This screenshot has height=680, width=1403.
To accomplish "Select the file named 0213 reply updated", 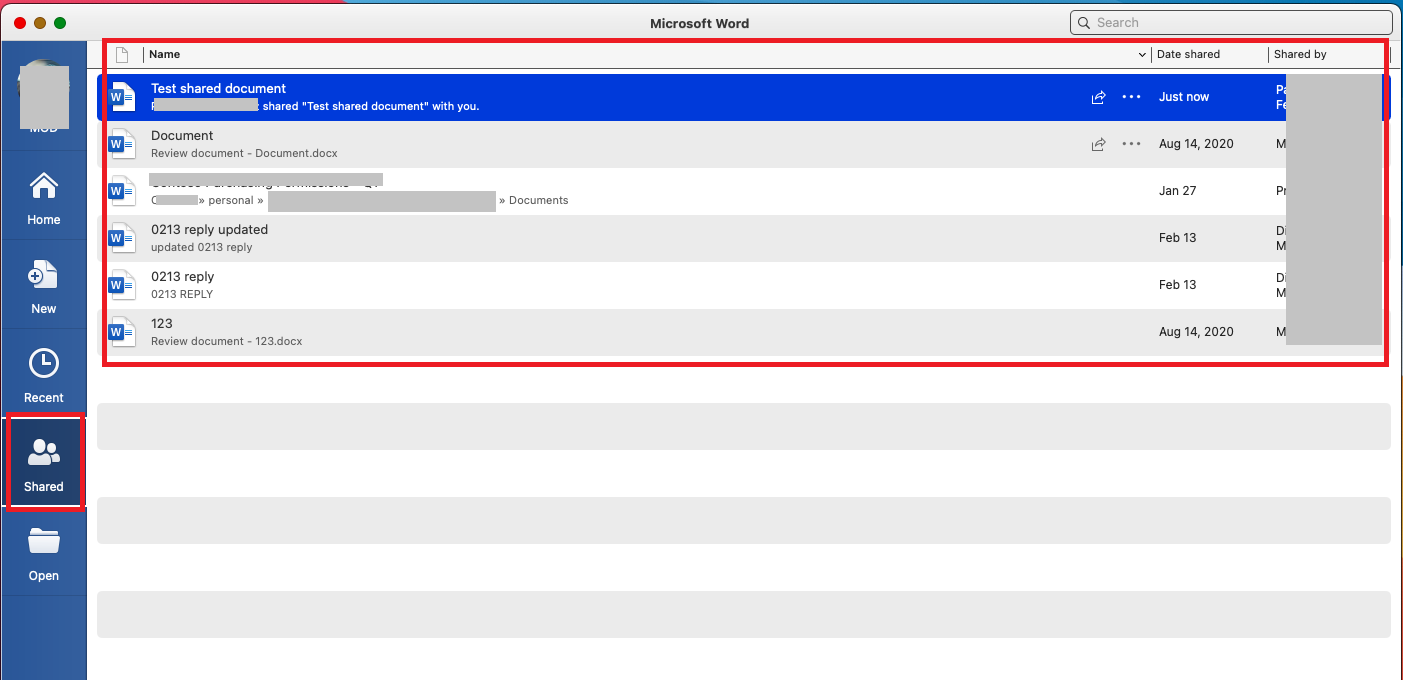I will point(209,229).
